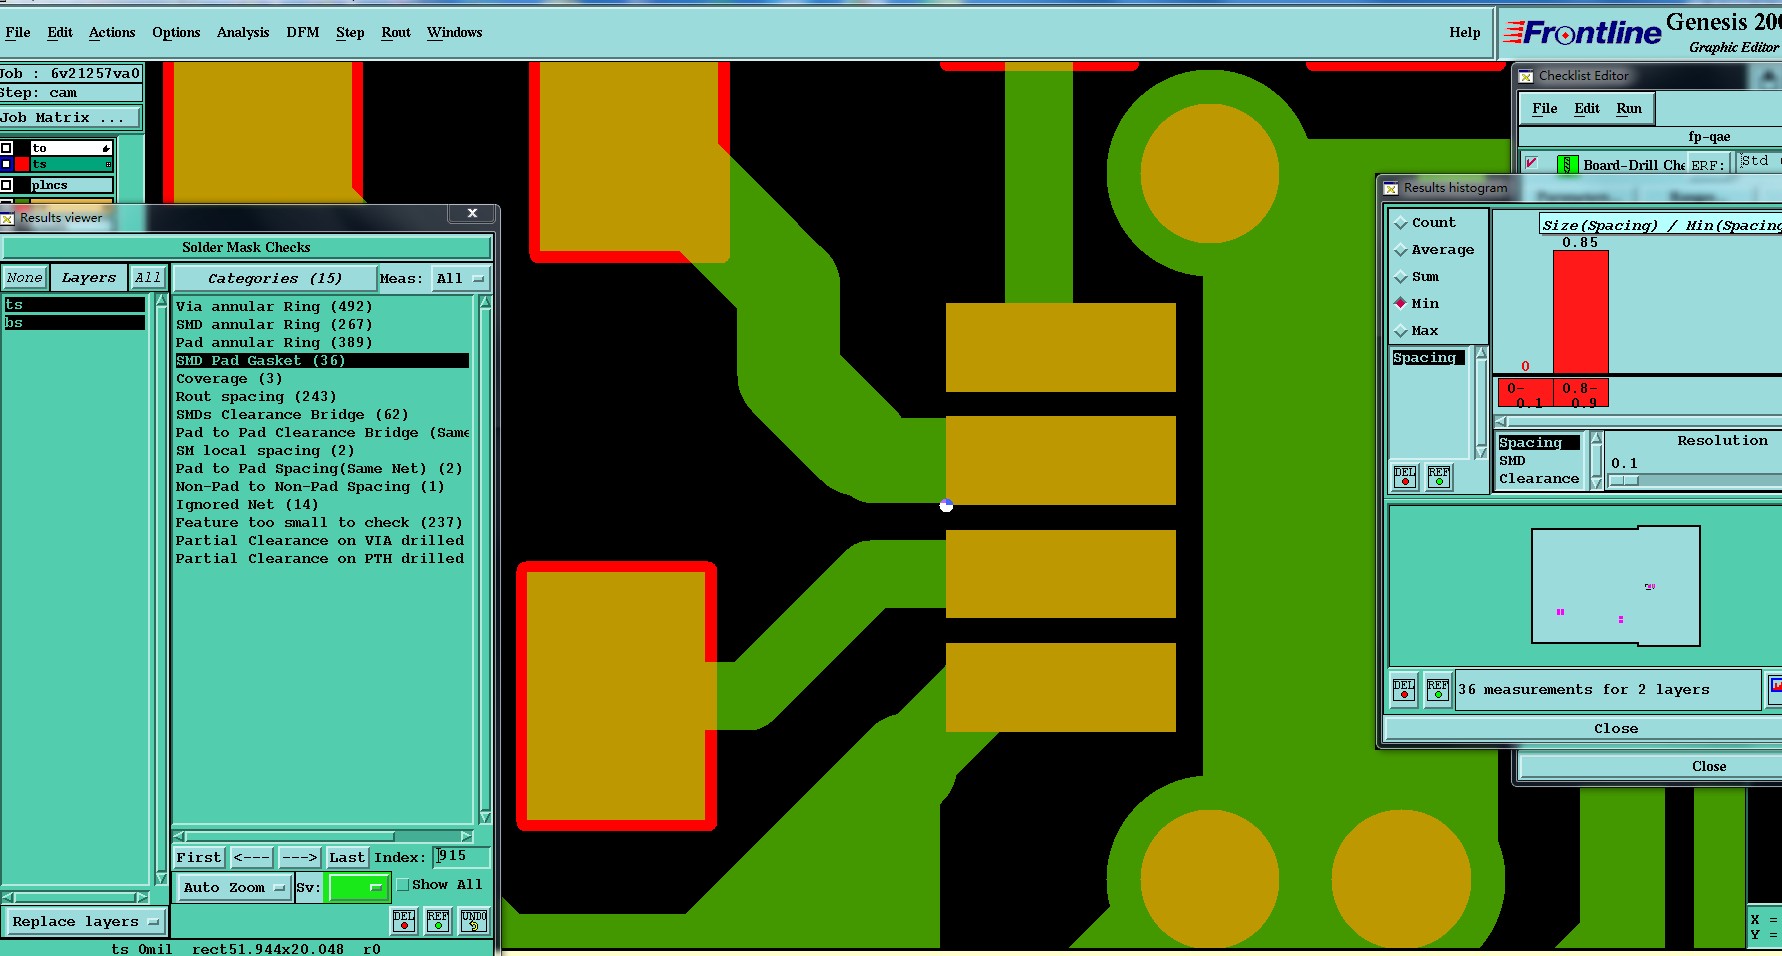Click the board overview thumbnail in histogram
The height and width of the screenshot is (956, 1782).
click(x=1616, y=586)
